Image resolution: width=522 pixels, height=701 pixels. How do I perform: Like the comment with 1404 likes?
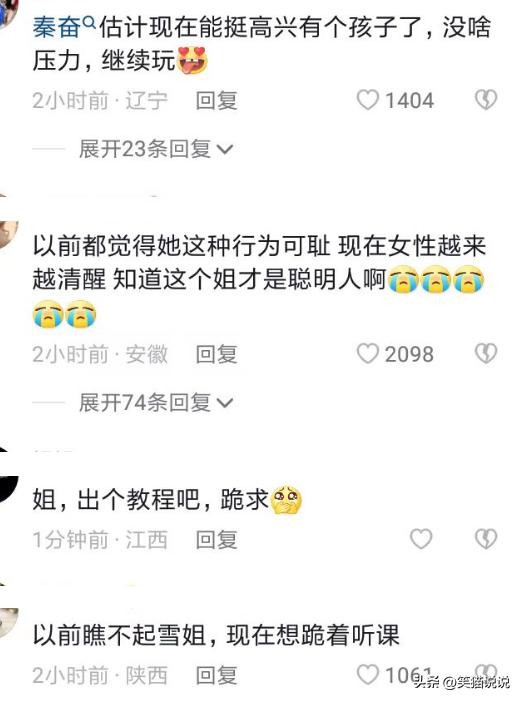(368, 100)
